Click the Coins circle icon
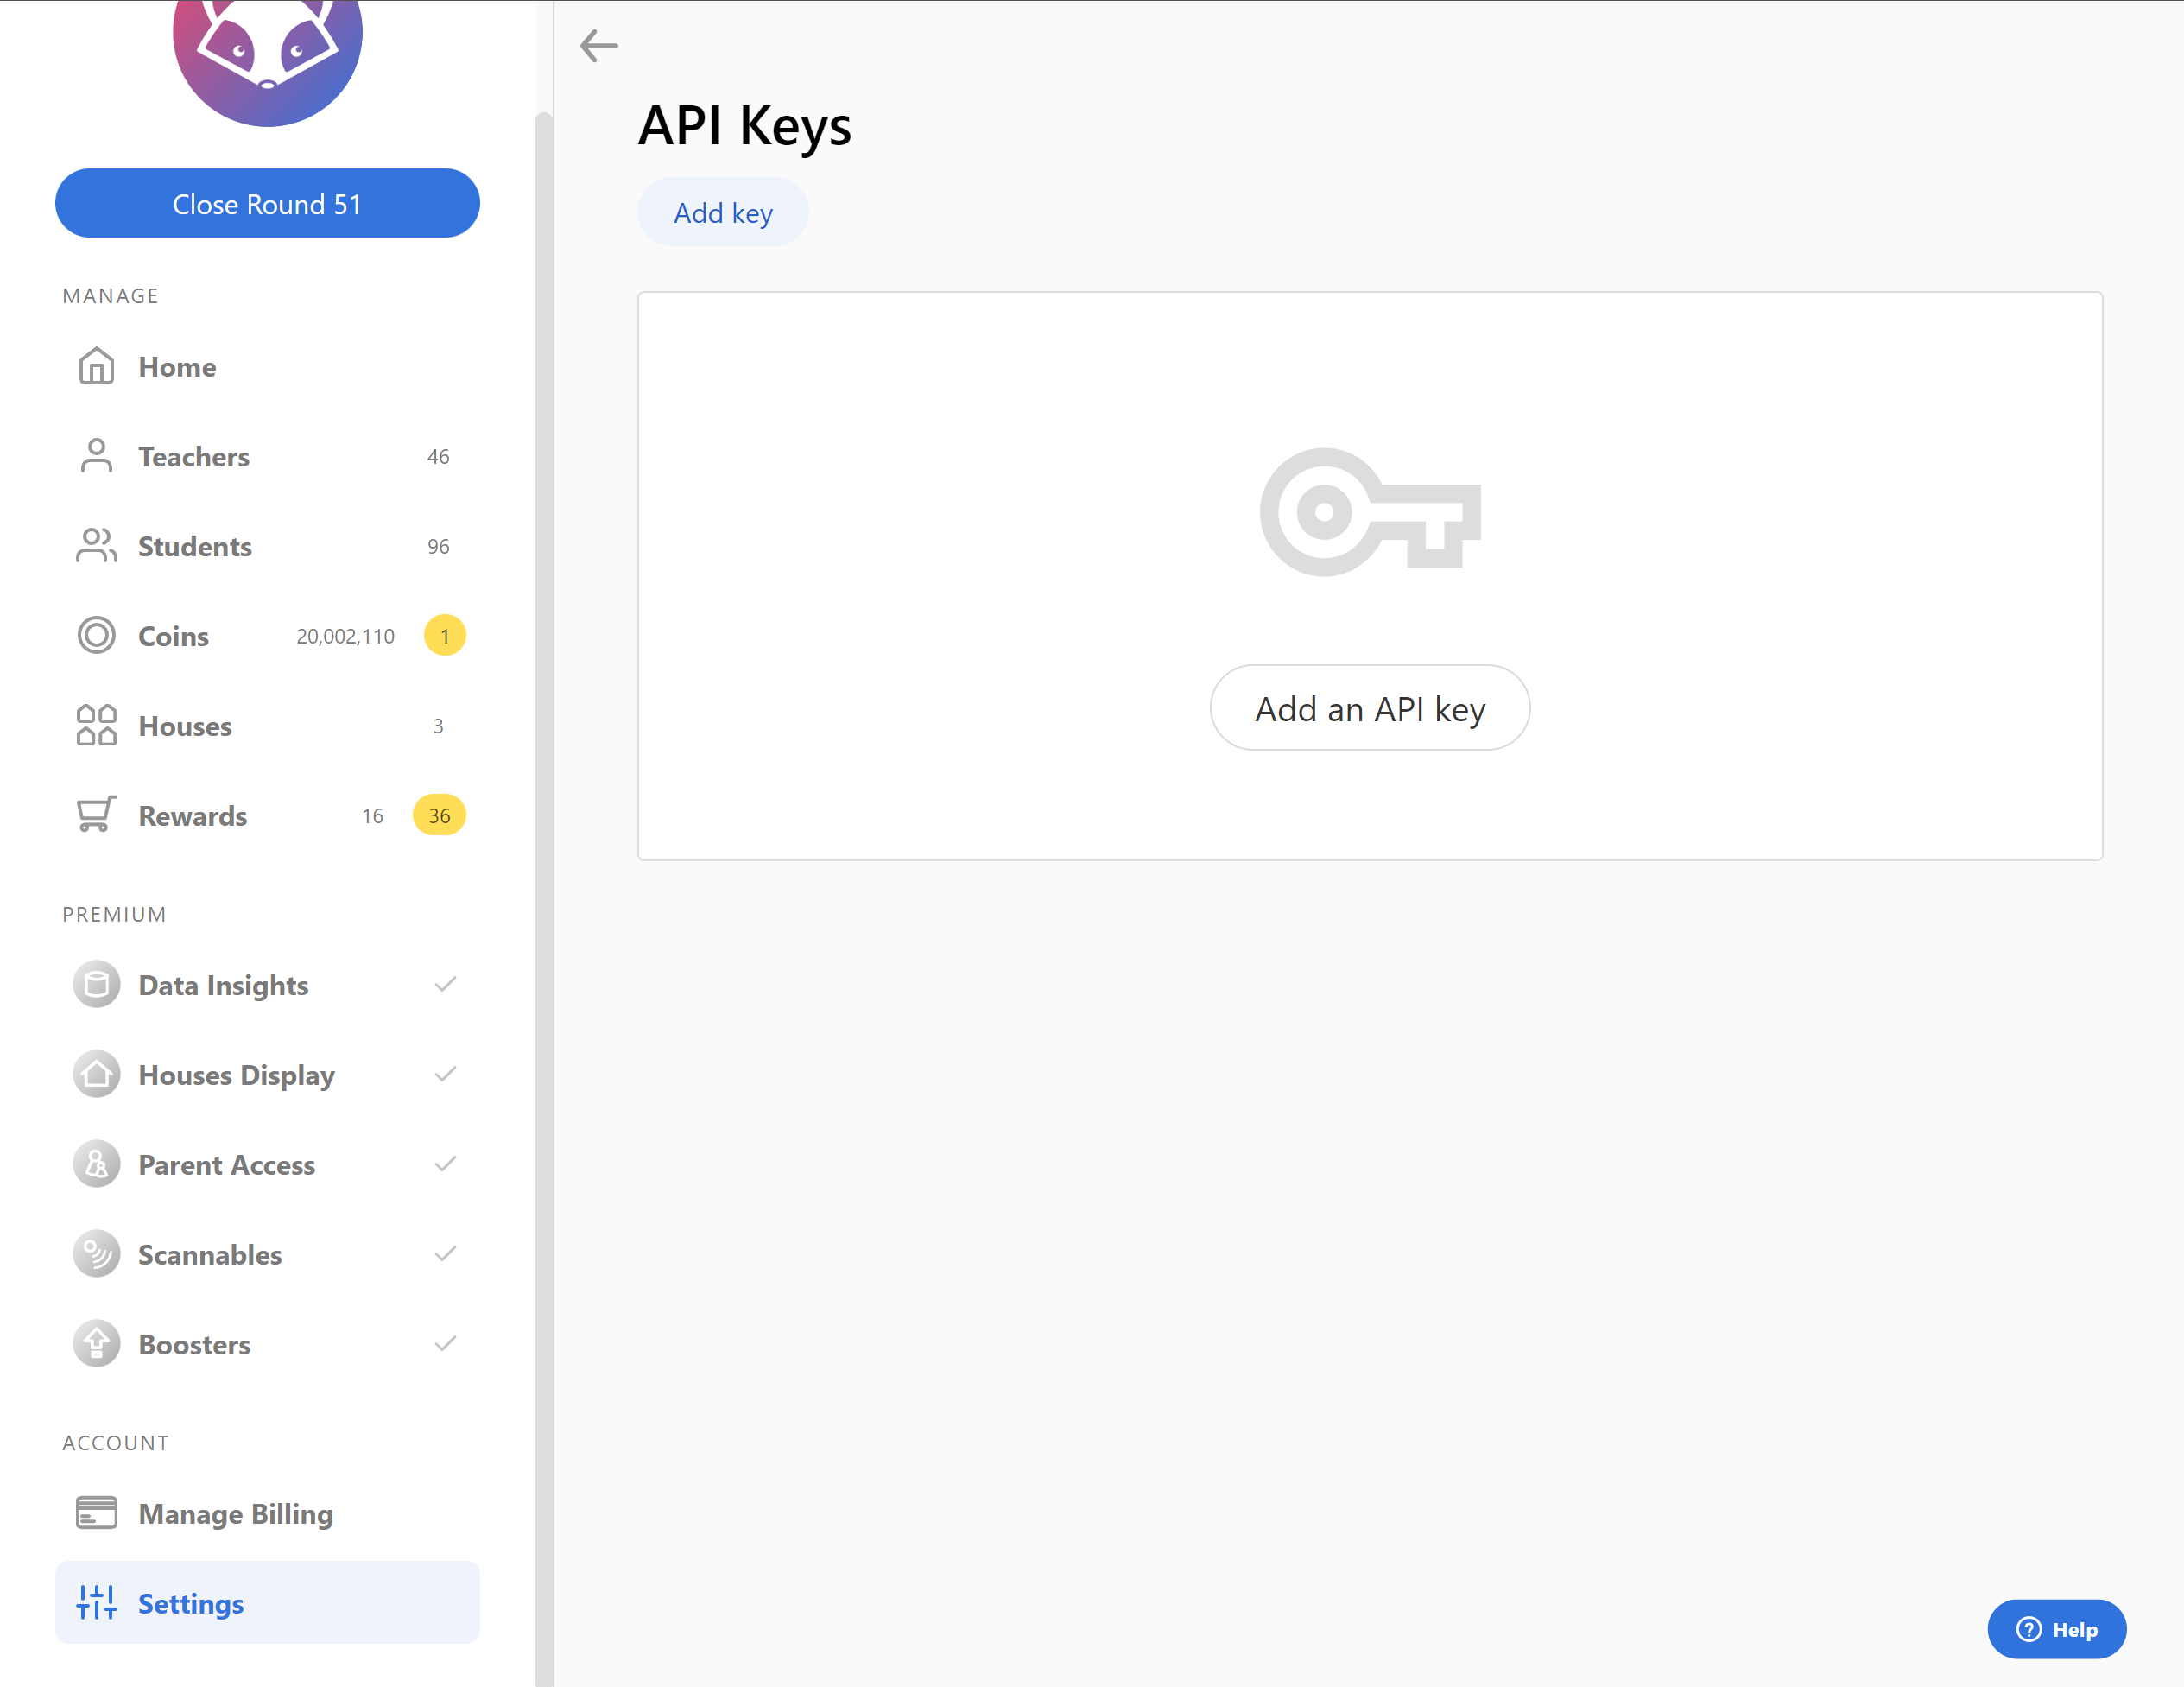 tap(96, 635)
